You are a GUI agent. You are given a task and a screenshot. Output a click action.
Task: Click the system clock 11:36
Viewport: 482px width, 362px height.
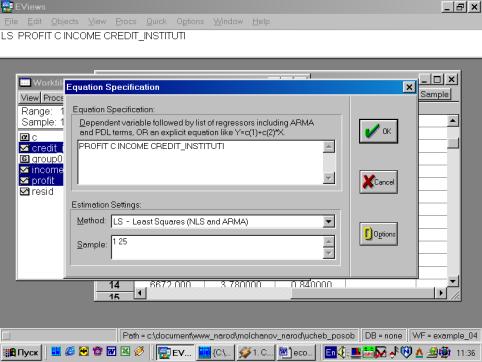tap(466, 353)
